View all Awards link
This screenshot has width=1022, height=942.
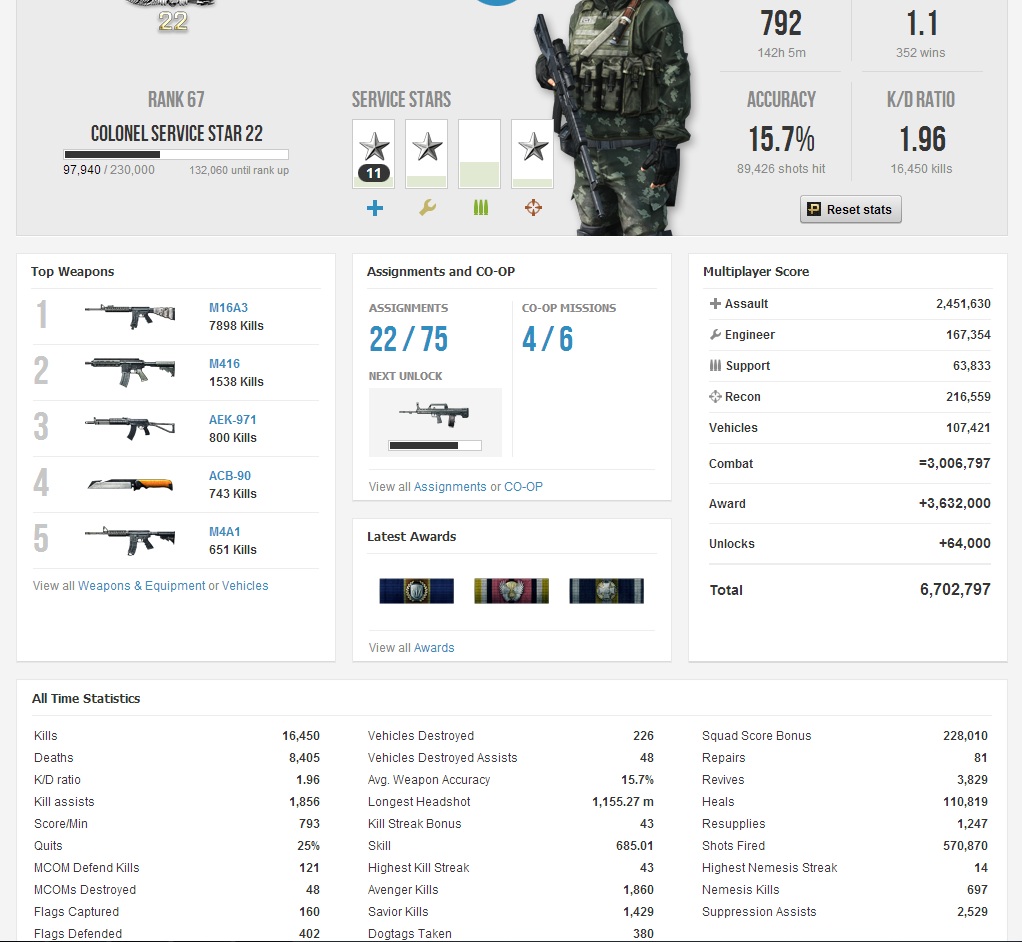tap(434, 647)
